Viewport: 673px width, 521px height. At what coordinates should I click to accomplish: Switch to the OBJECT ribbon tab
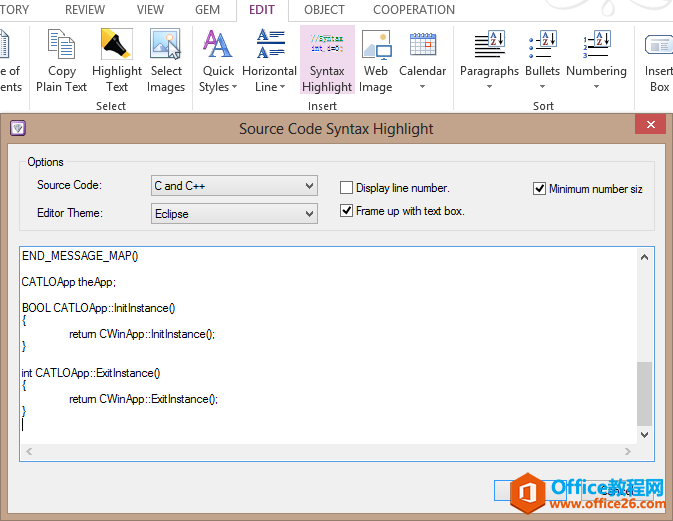pos(324,10)
